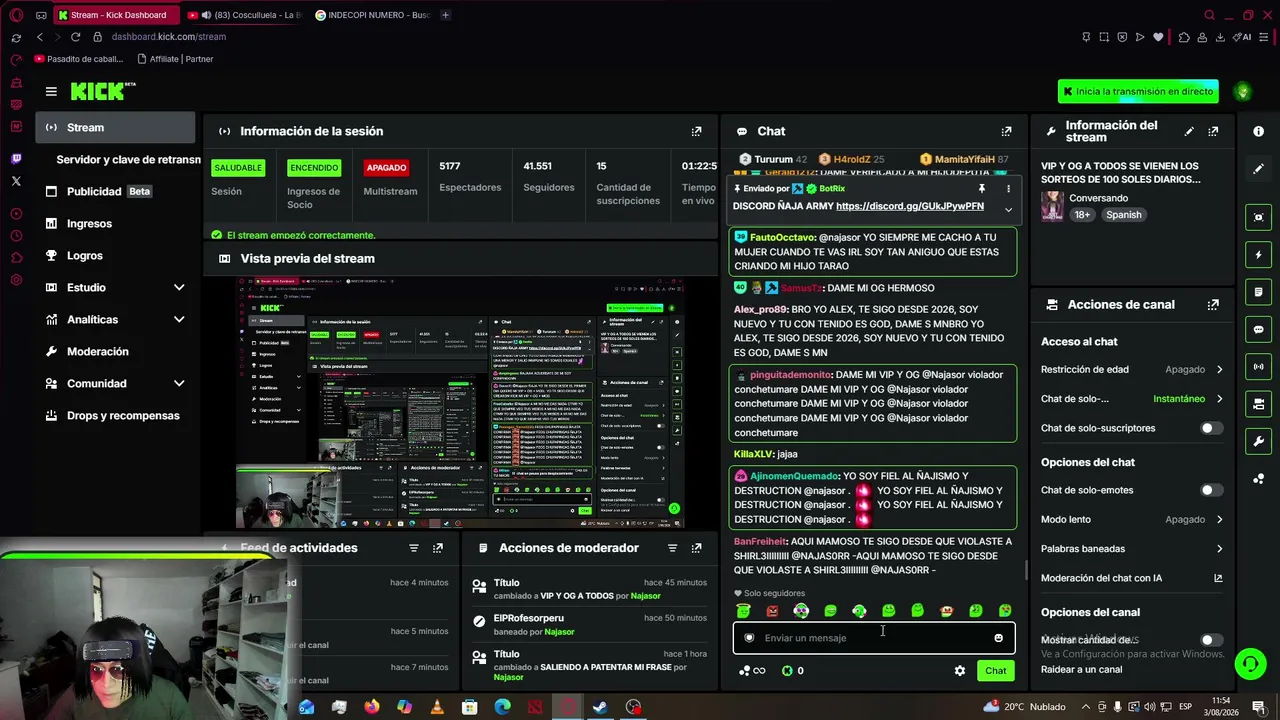This screenshot has height=720, width=1280.
Task: Click the stream preview thumbnail
Action: coord(461,402)
